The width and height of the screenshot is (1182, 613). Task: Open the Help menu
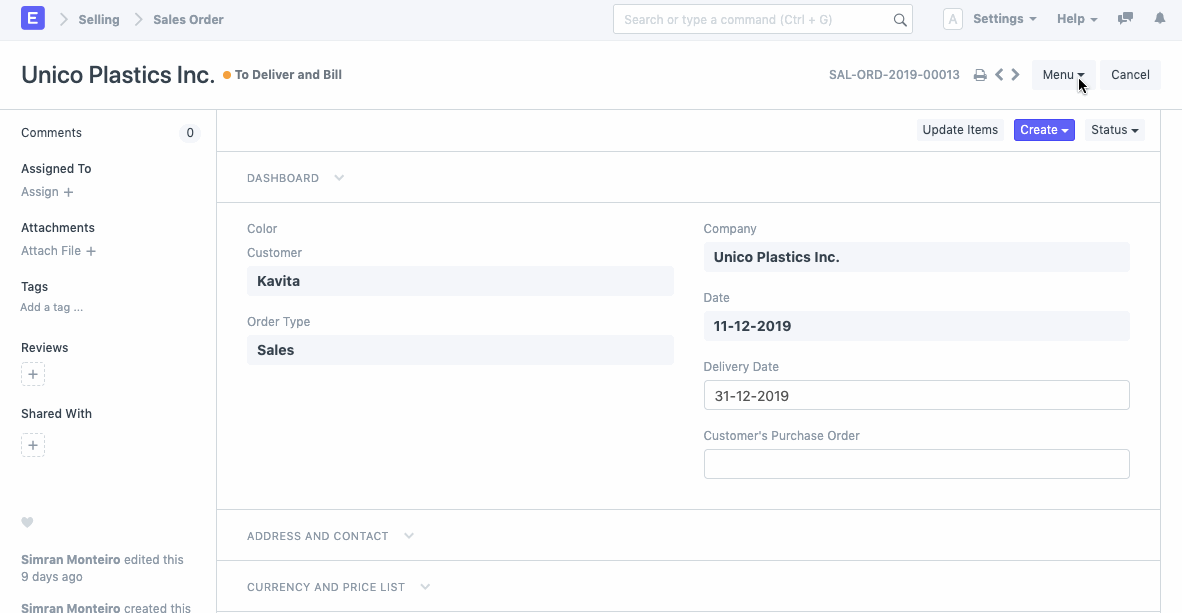1076,19
